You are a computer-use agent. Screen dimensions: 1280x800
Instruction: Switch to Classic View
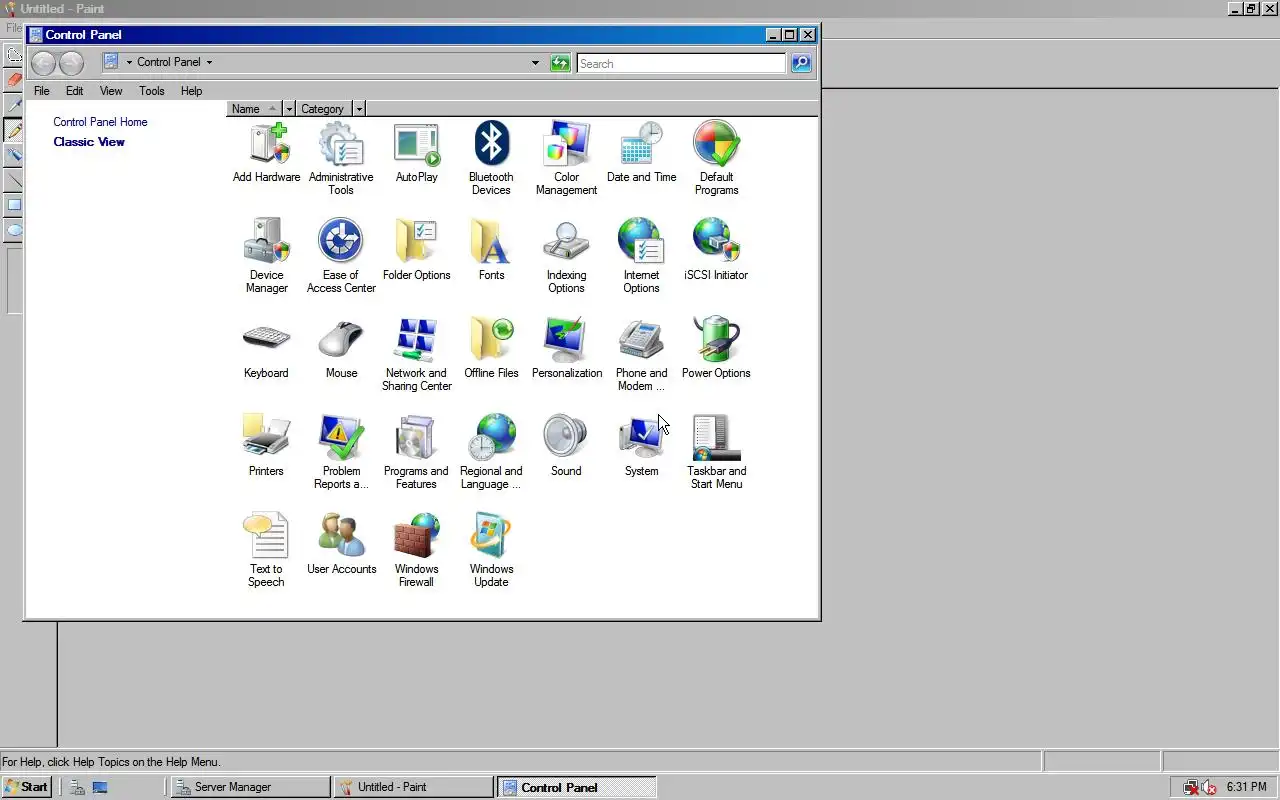coord(89,142)
